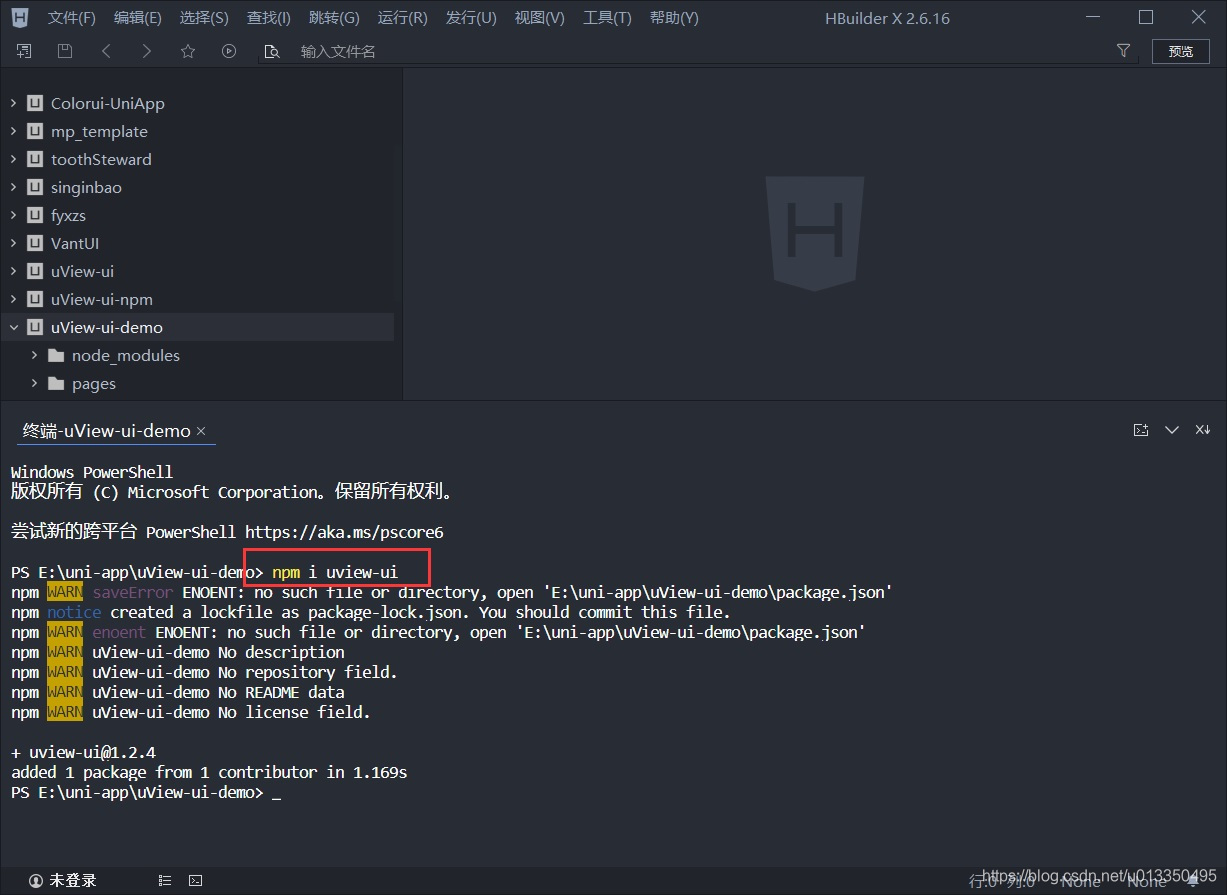The image size is (1227, 895).
Task: Click the run play-circle icon
Action: pos(229,51)
